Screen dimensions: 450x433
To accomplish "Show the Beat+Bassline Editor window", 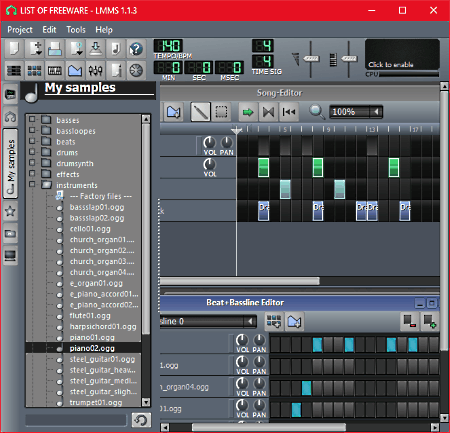I will (35, 70).
